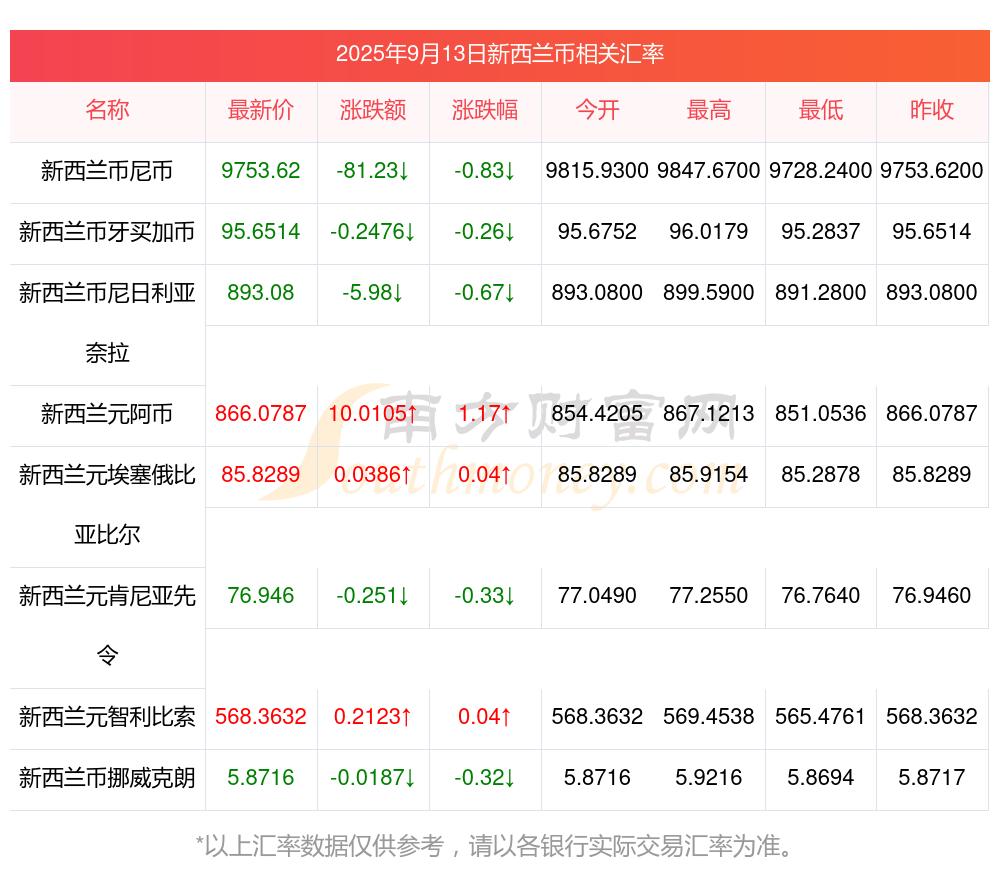Image resolution: width=1000 pixels, height=877 pixels.
Task: Select the 涨跌额 column header
Action: click(373, 110)
